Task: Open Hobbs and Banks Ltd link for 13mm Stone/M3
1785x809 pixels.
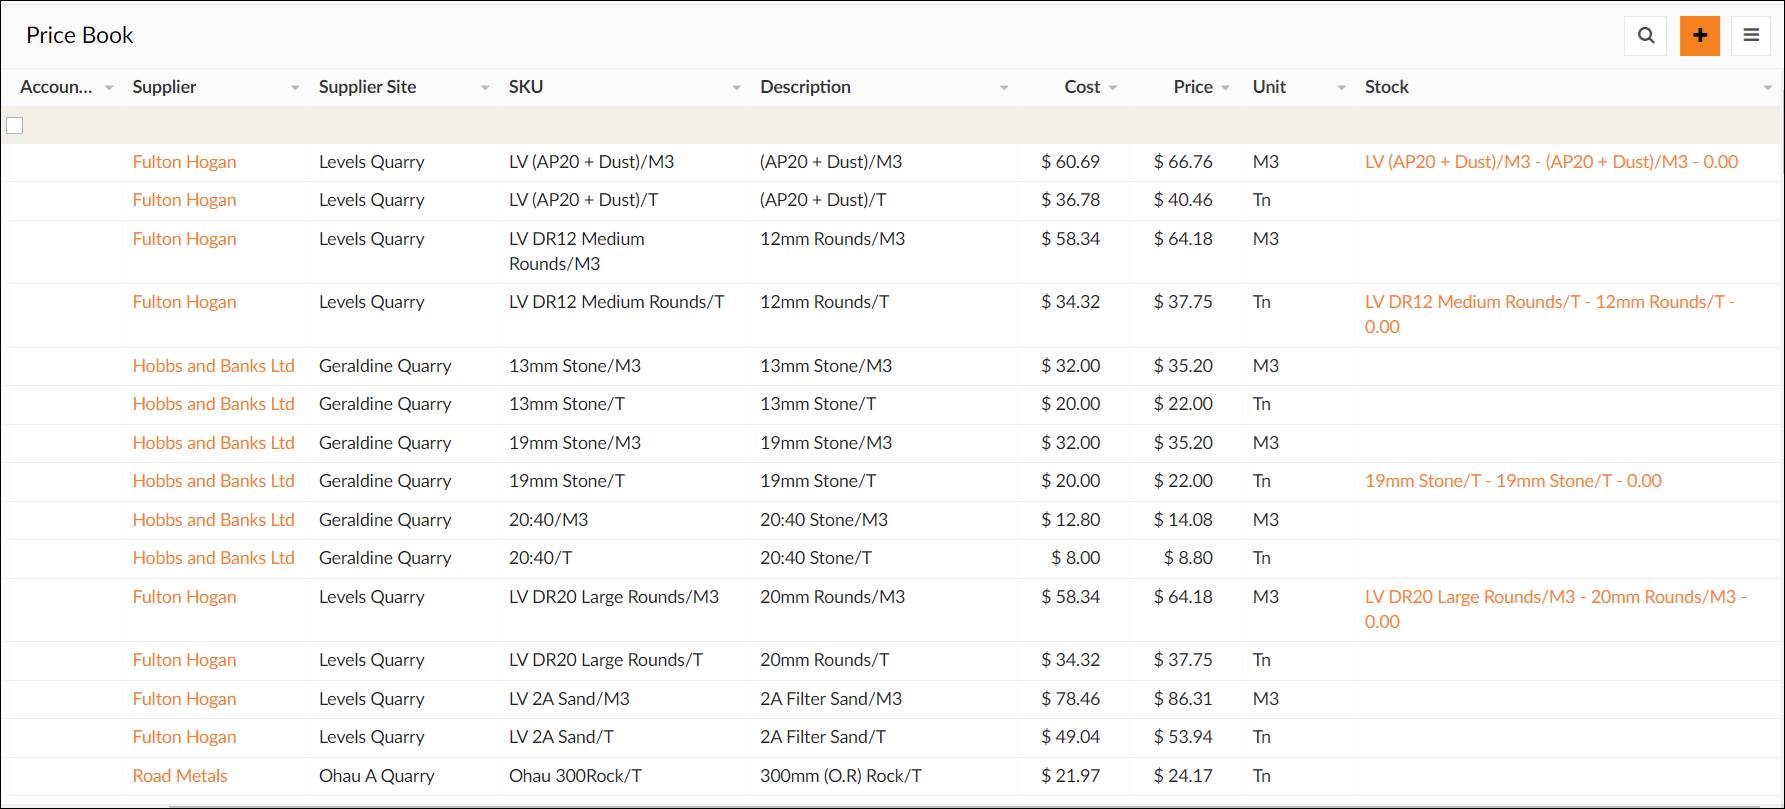Action: [213, 366]
